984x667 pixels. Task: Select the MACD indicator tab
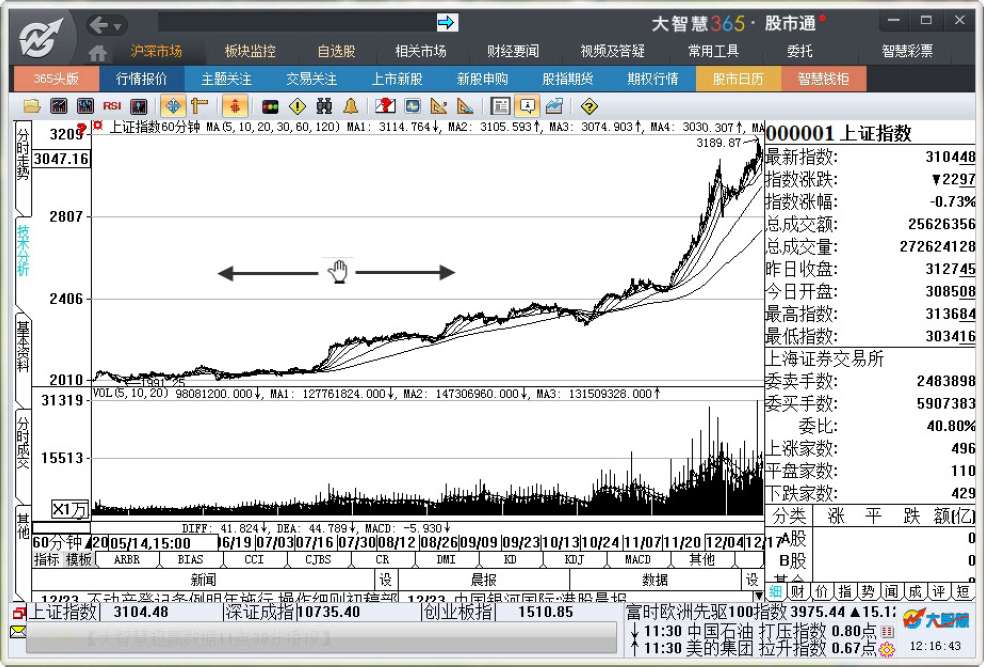click(638, 559)
